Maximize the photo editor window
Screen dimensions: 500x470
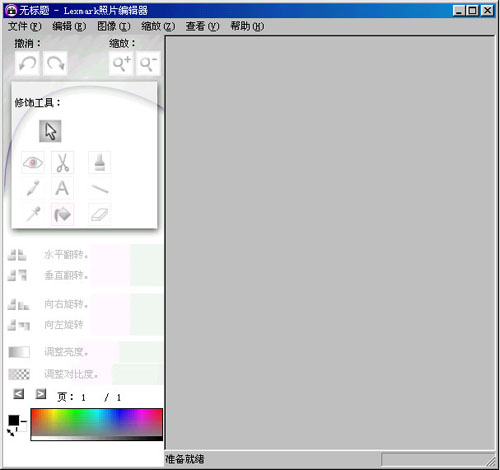tap(473, 11)
